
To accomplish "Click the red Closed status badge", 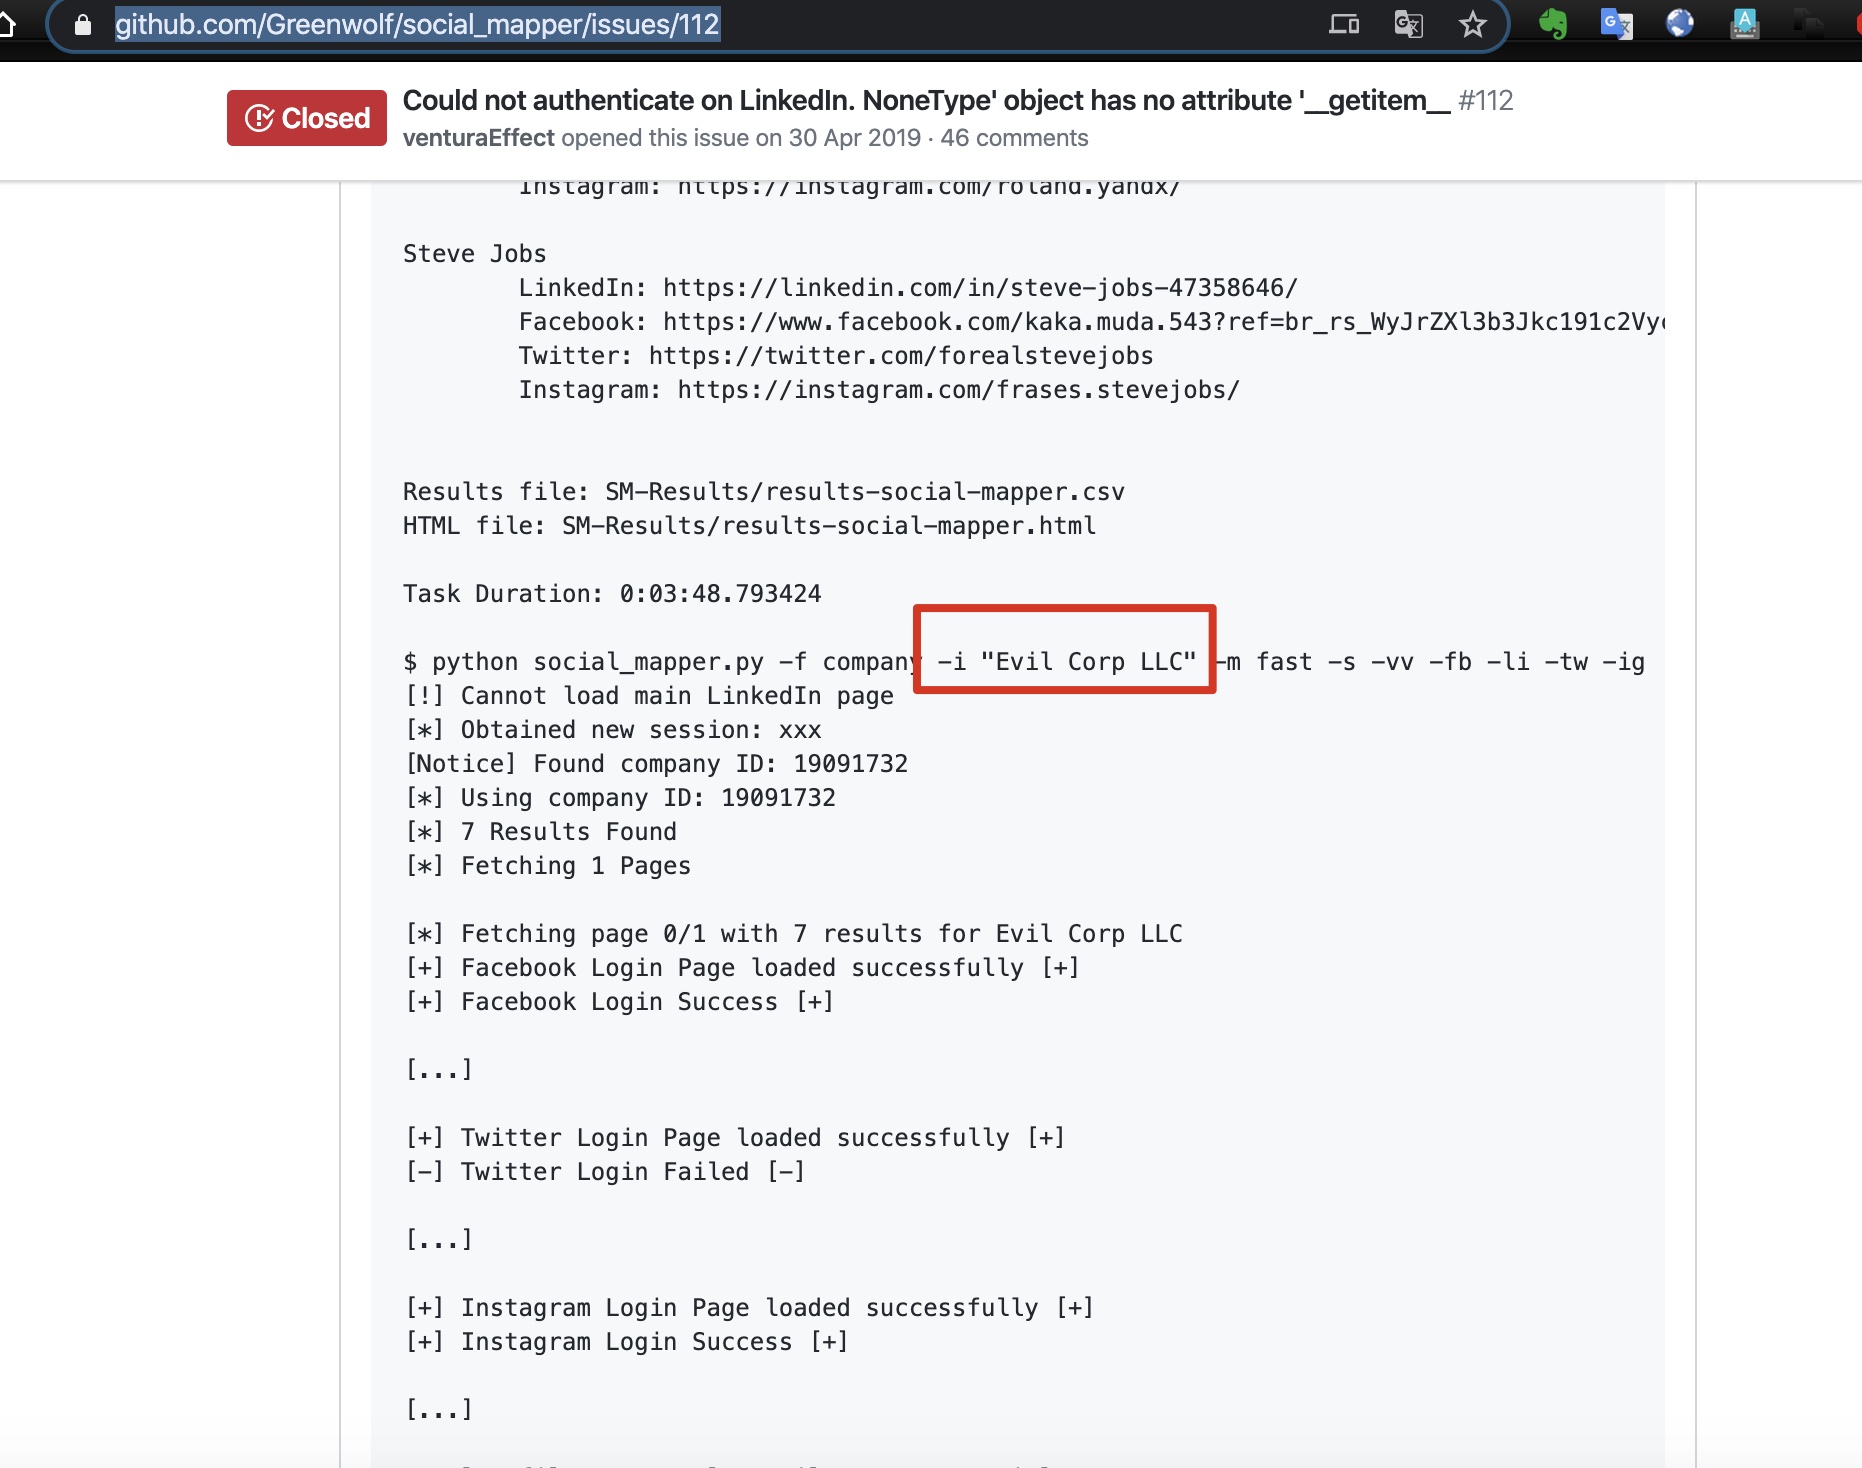I will 307,118.
